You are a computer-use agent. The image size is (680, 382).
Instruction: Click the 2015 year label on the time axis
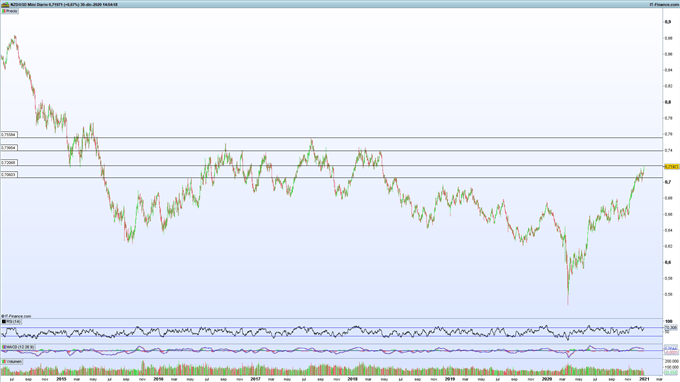tap(62, 379)
